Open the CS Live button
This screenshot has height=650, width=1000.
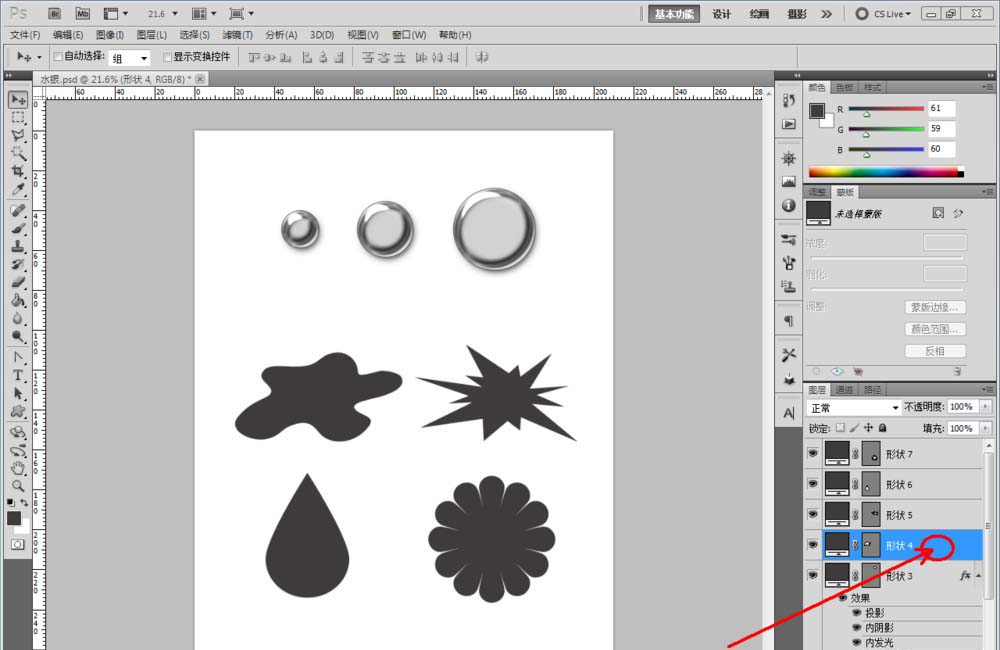click(883, 13)
